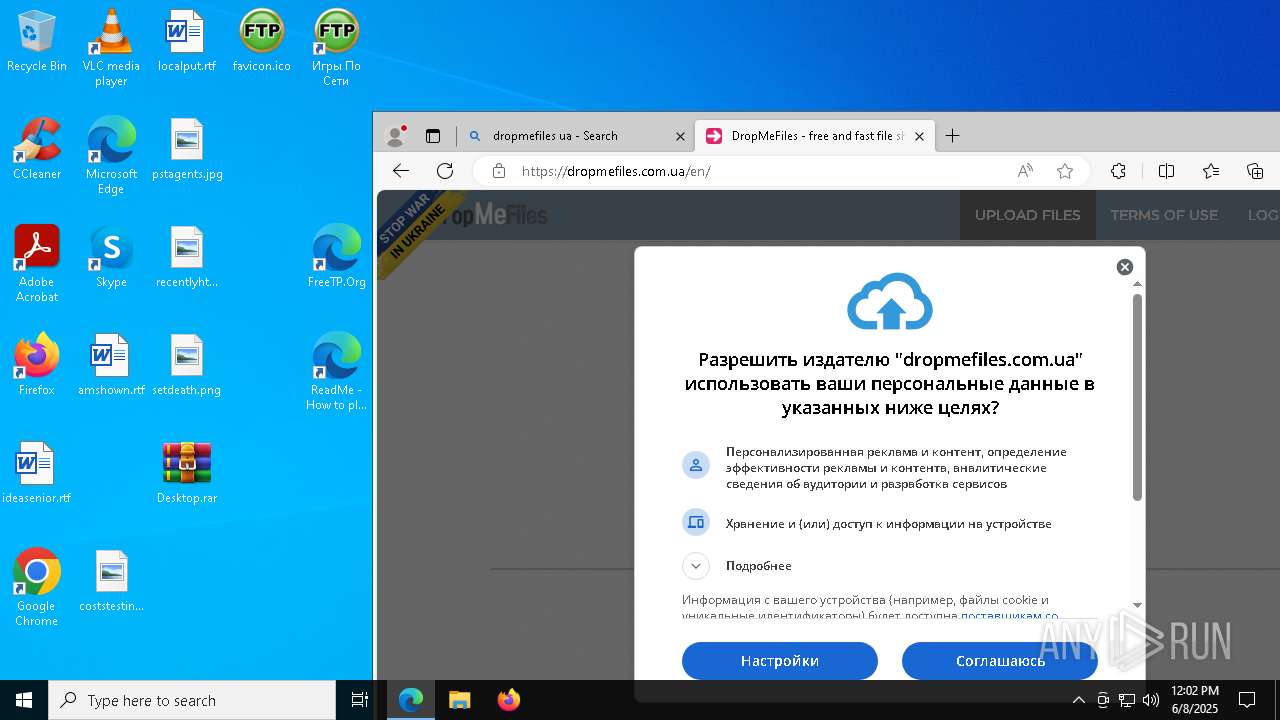Show hidden system tray icons

click(x=1078, y=700)
